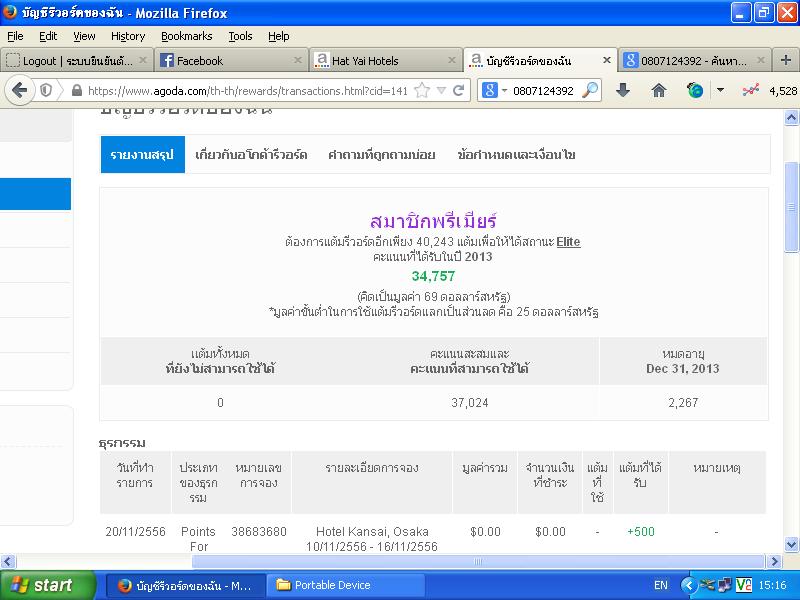Click the site identity shield icon

pyautogui.click(x=46, y=91)
